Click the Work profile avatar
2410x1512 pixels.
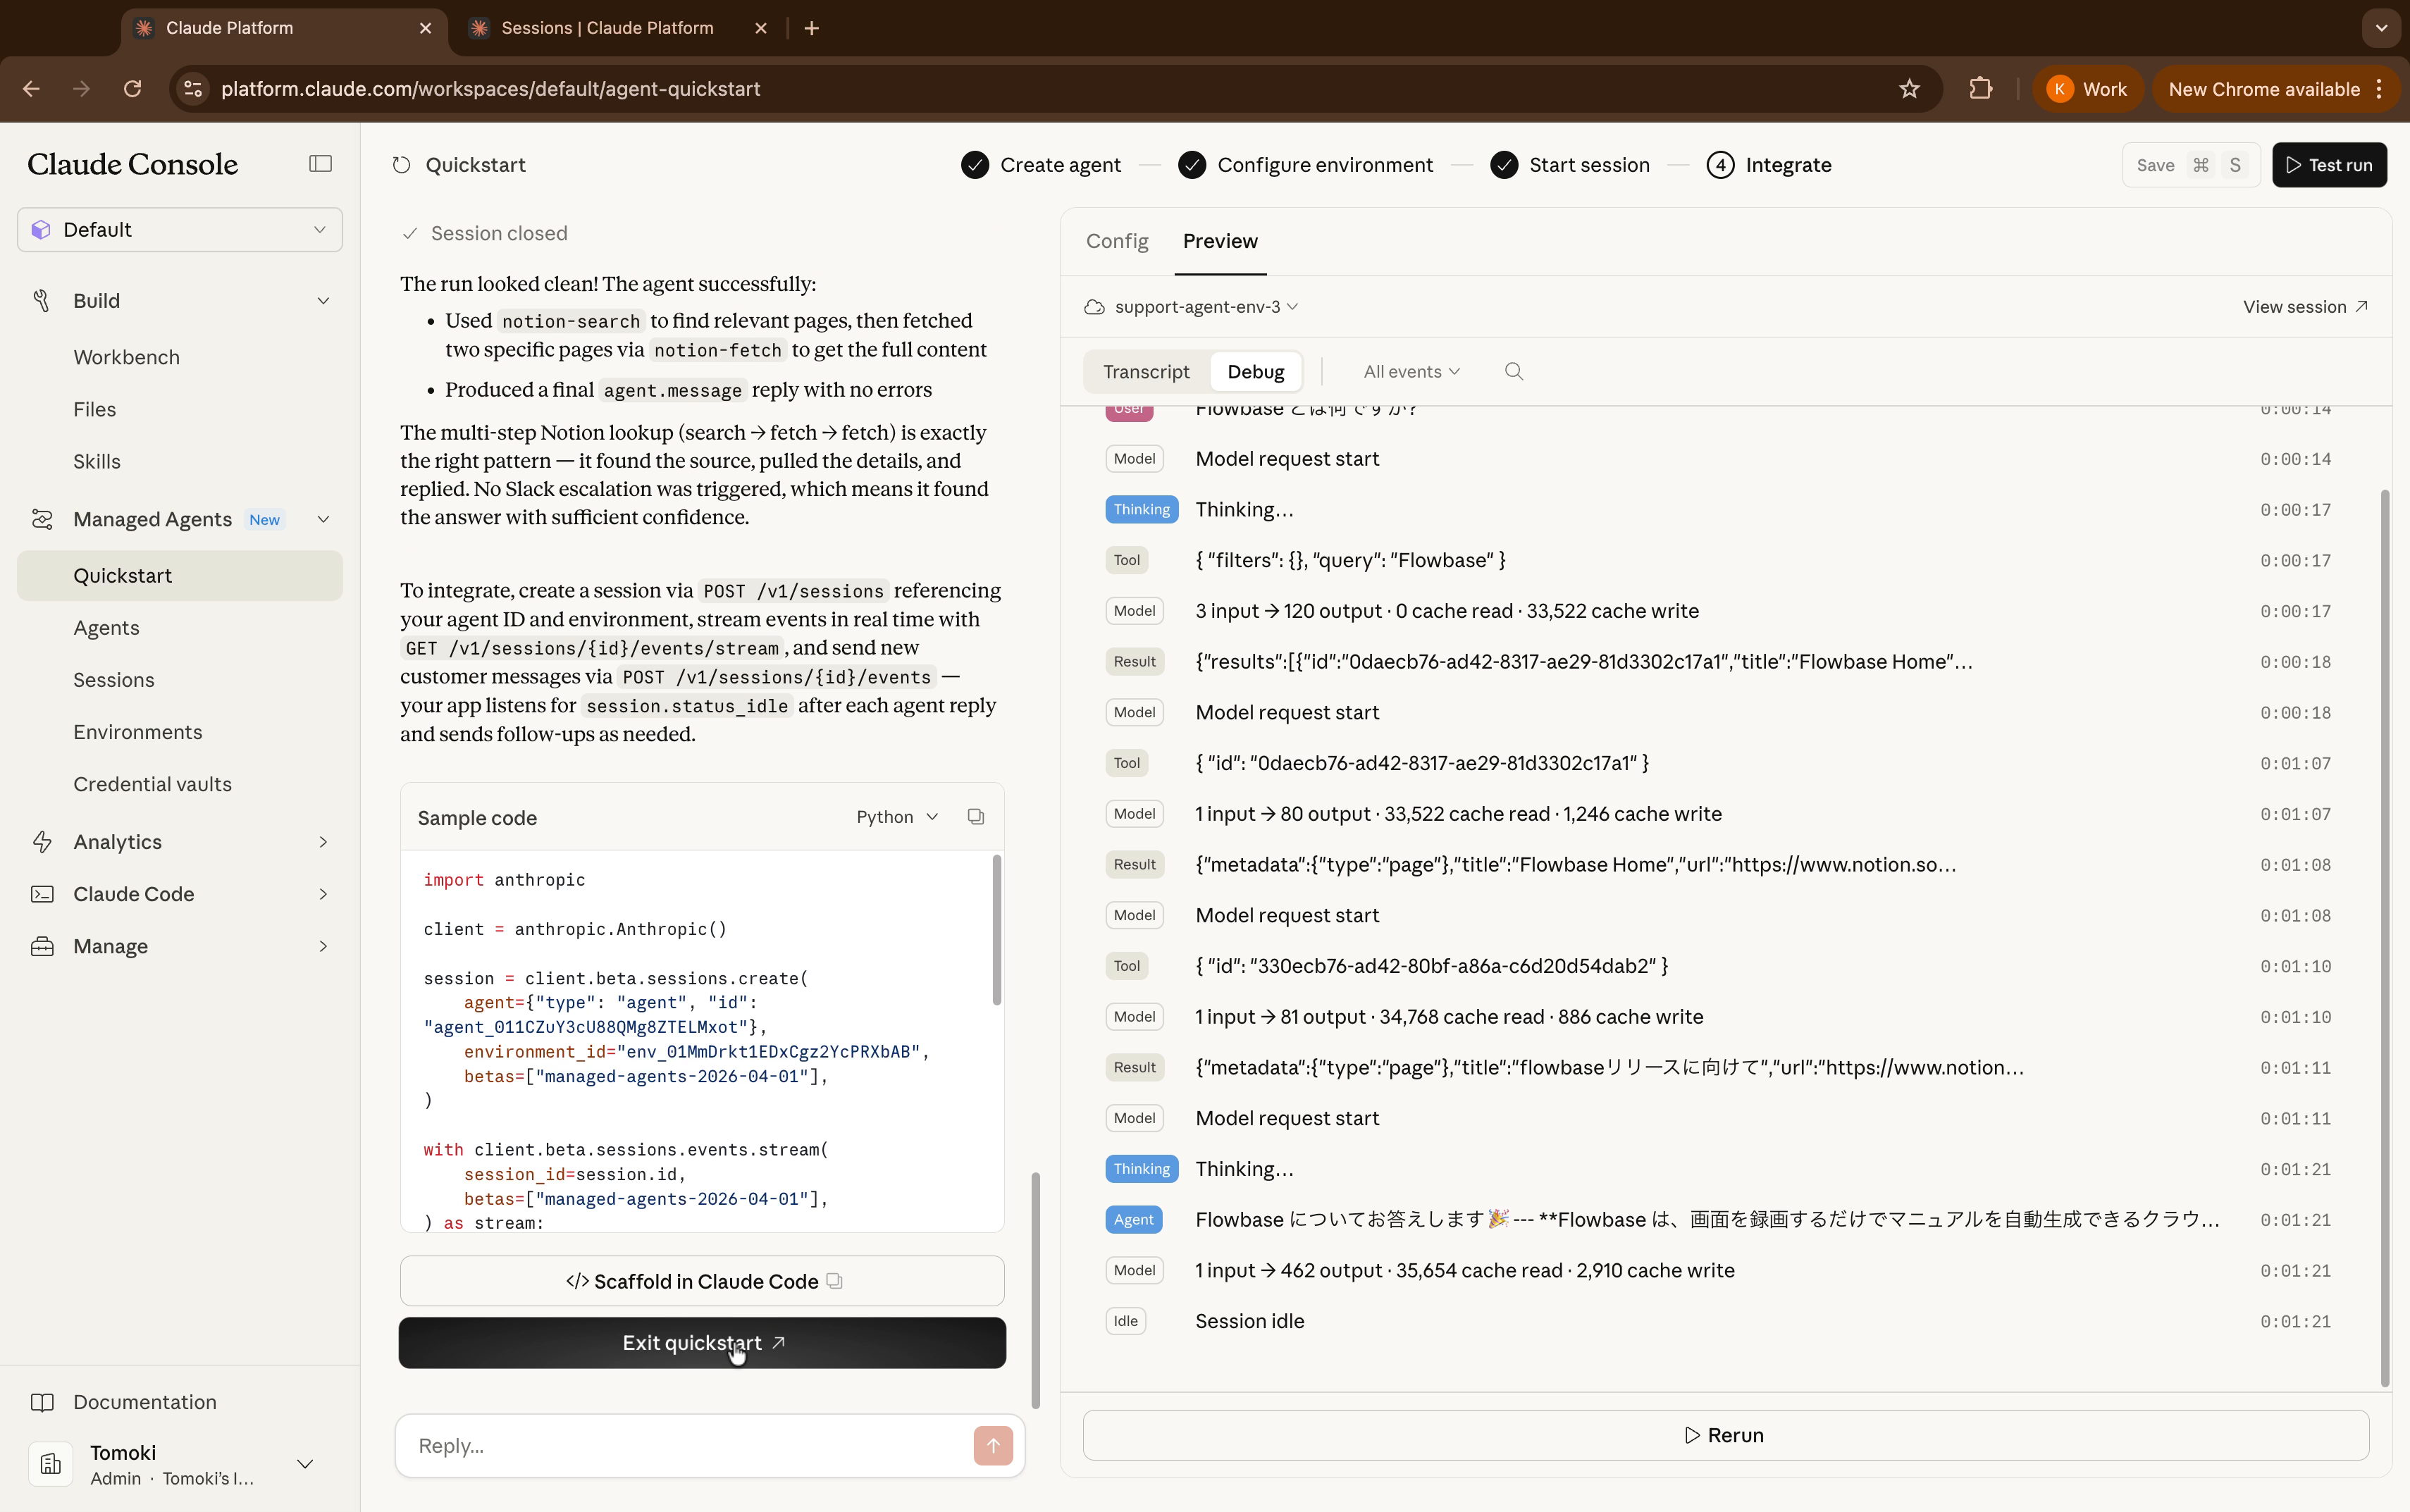point(2059,89)
